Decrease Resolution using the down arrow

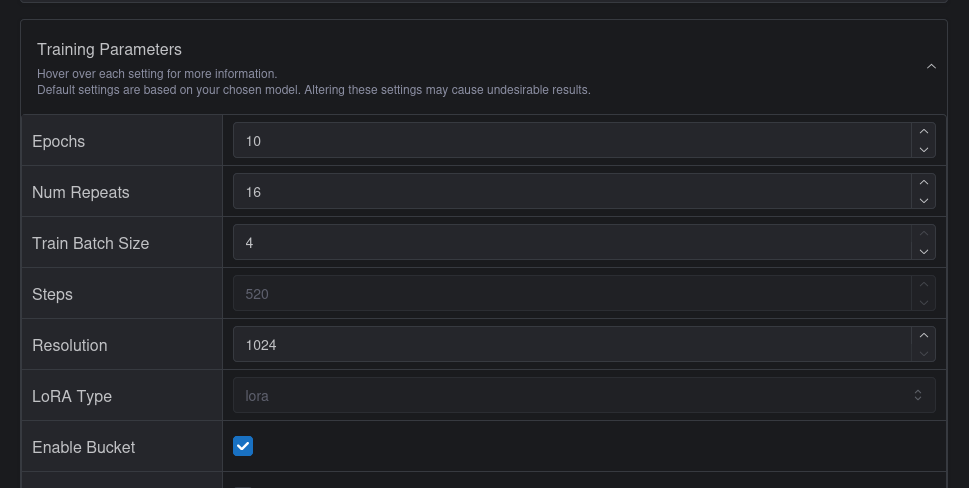924,354
